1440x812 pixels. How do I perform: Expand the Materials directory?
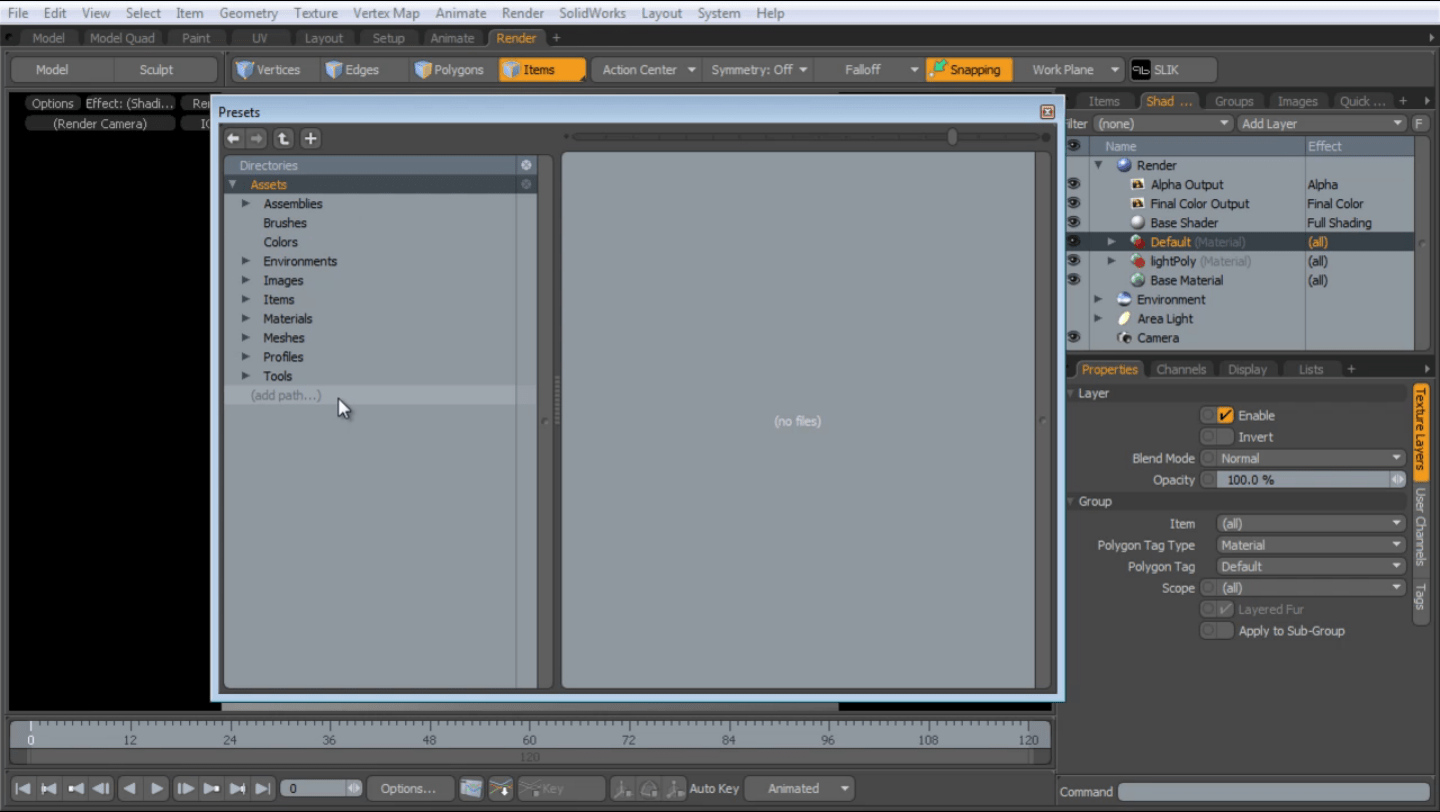pos(246,319)
